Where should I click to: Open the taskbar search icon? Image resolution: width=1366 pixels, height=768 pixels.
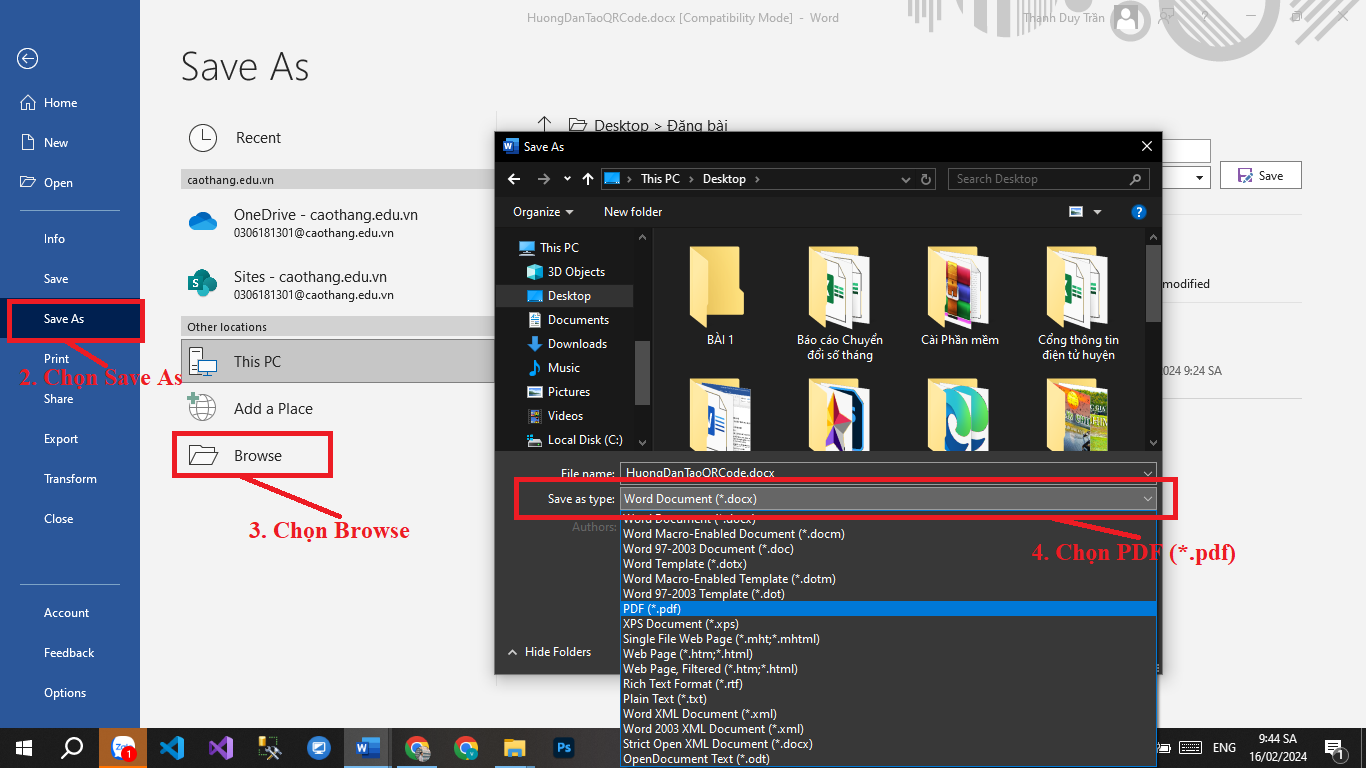click(72, 748)
